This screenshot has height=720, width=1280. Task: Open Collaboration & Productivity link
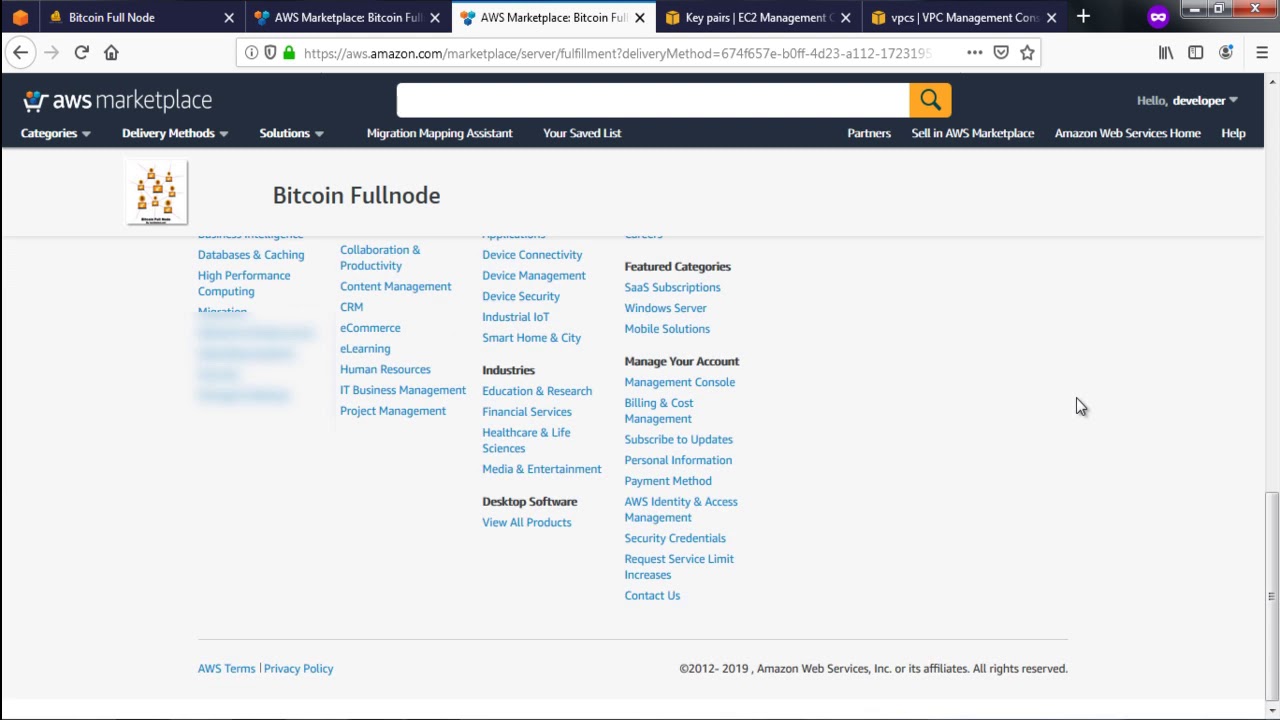coord(380,258)
